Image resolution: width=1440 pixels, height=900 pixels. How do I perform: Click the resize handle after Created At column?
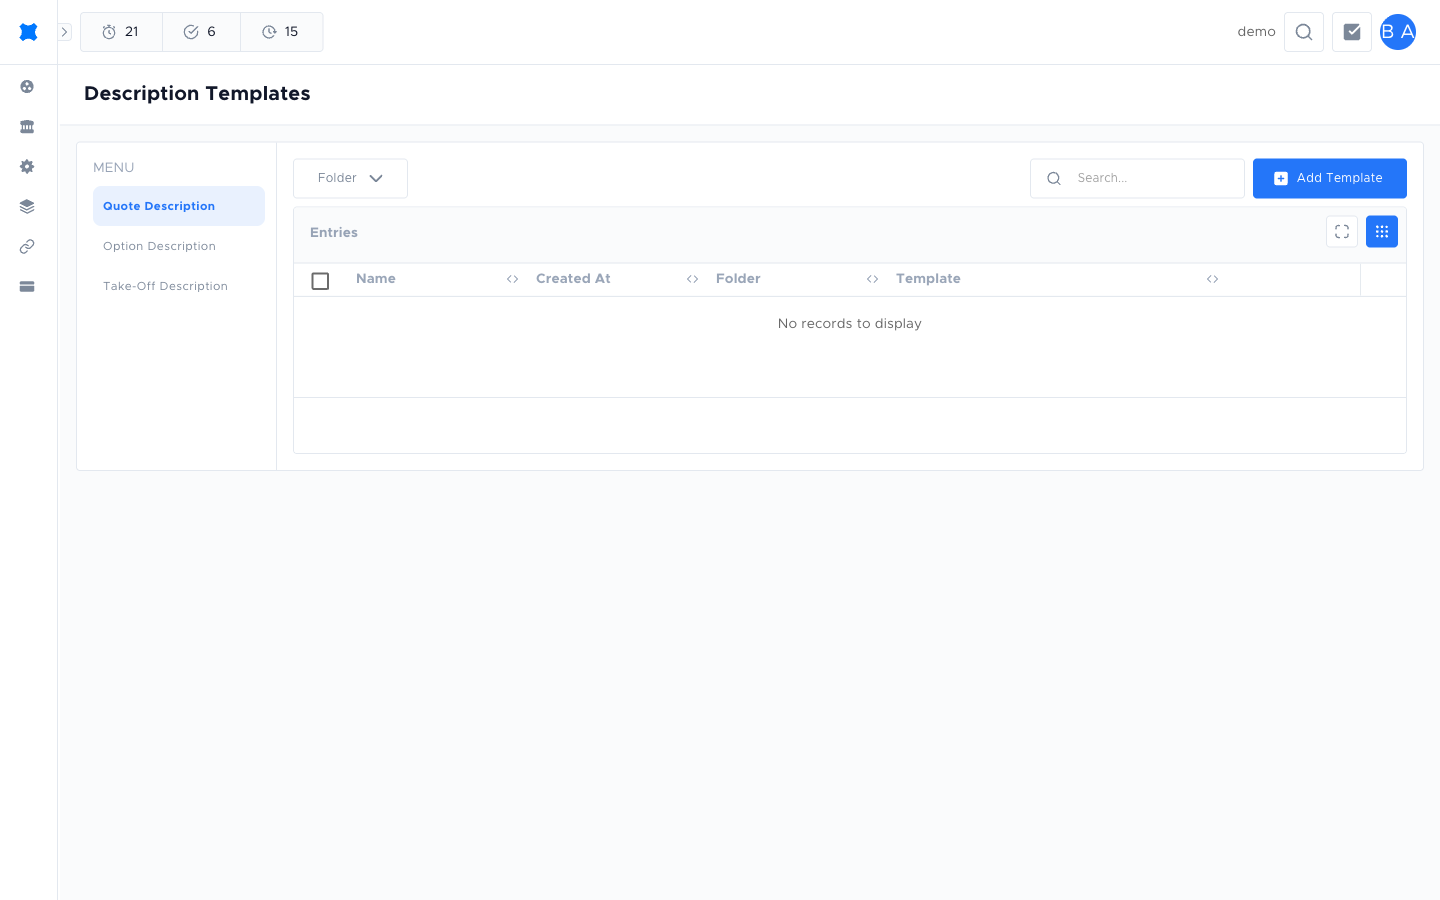[x=692, y=279]
